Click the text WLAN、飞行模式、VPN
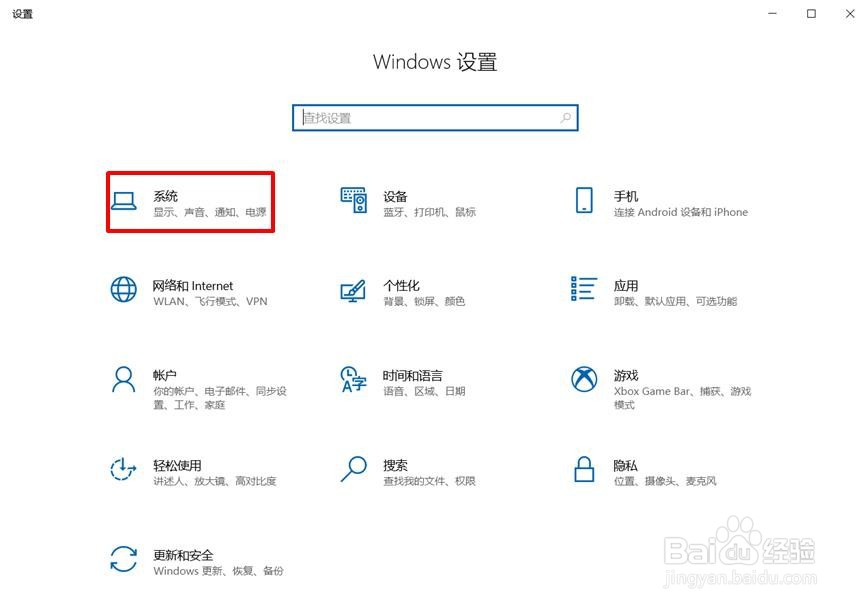Image resolution: width=866 pixels, height=608 pixels. pos(210,302)
